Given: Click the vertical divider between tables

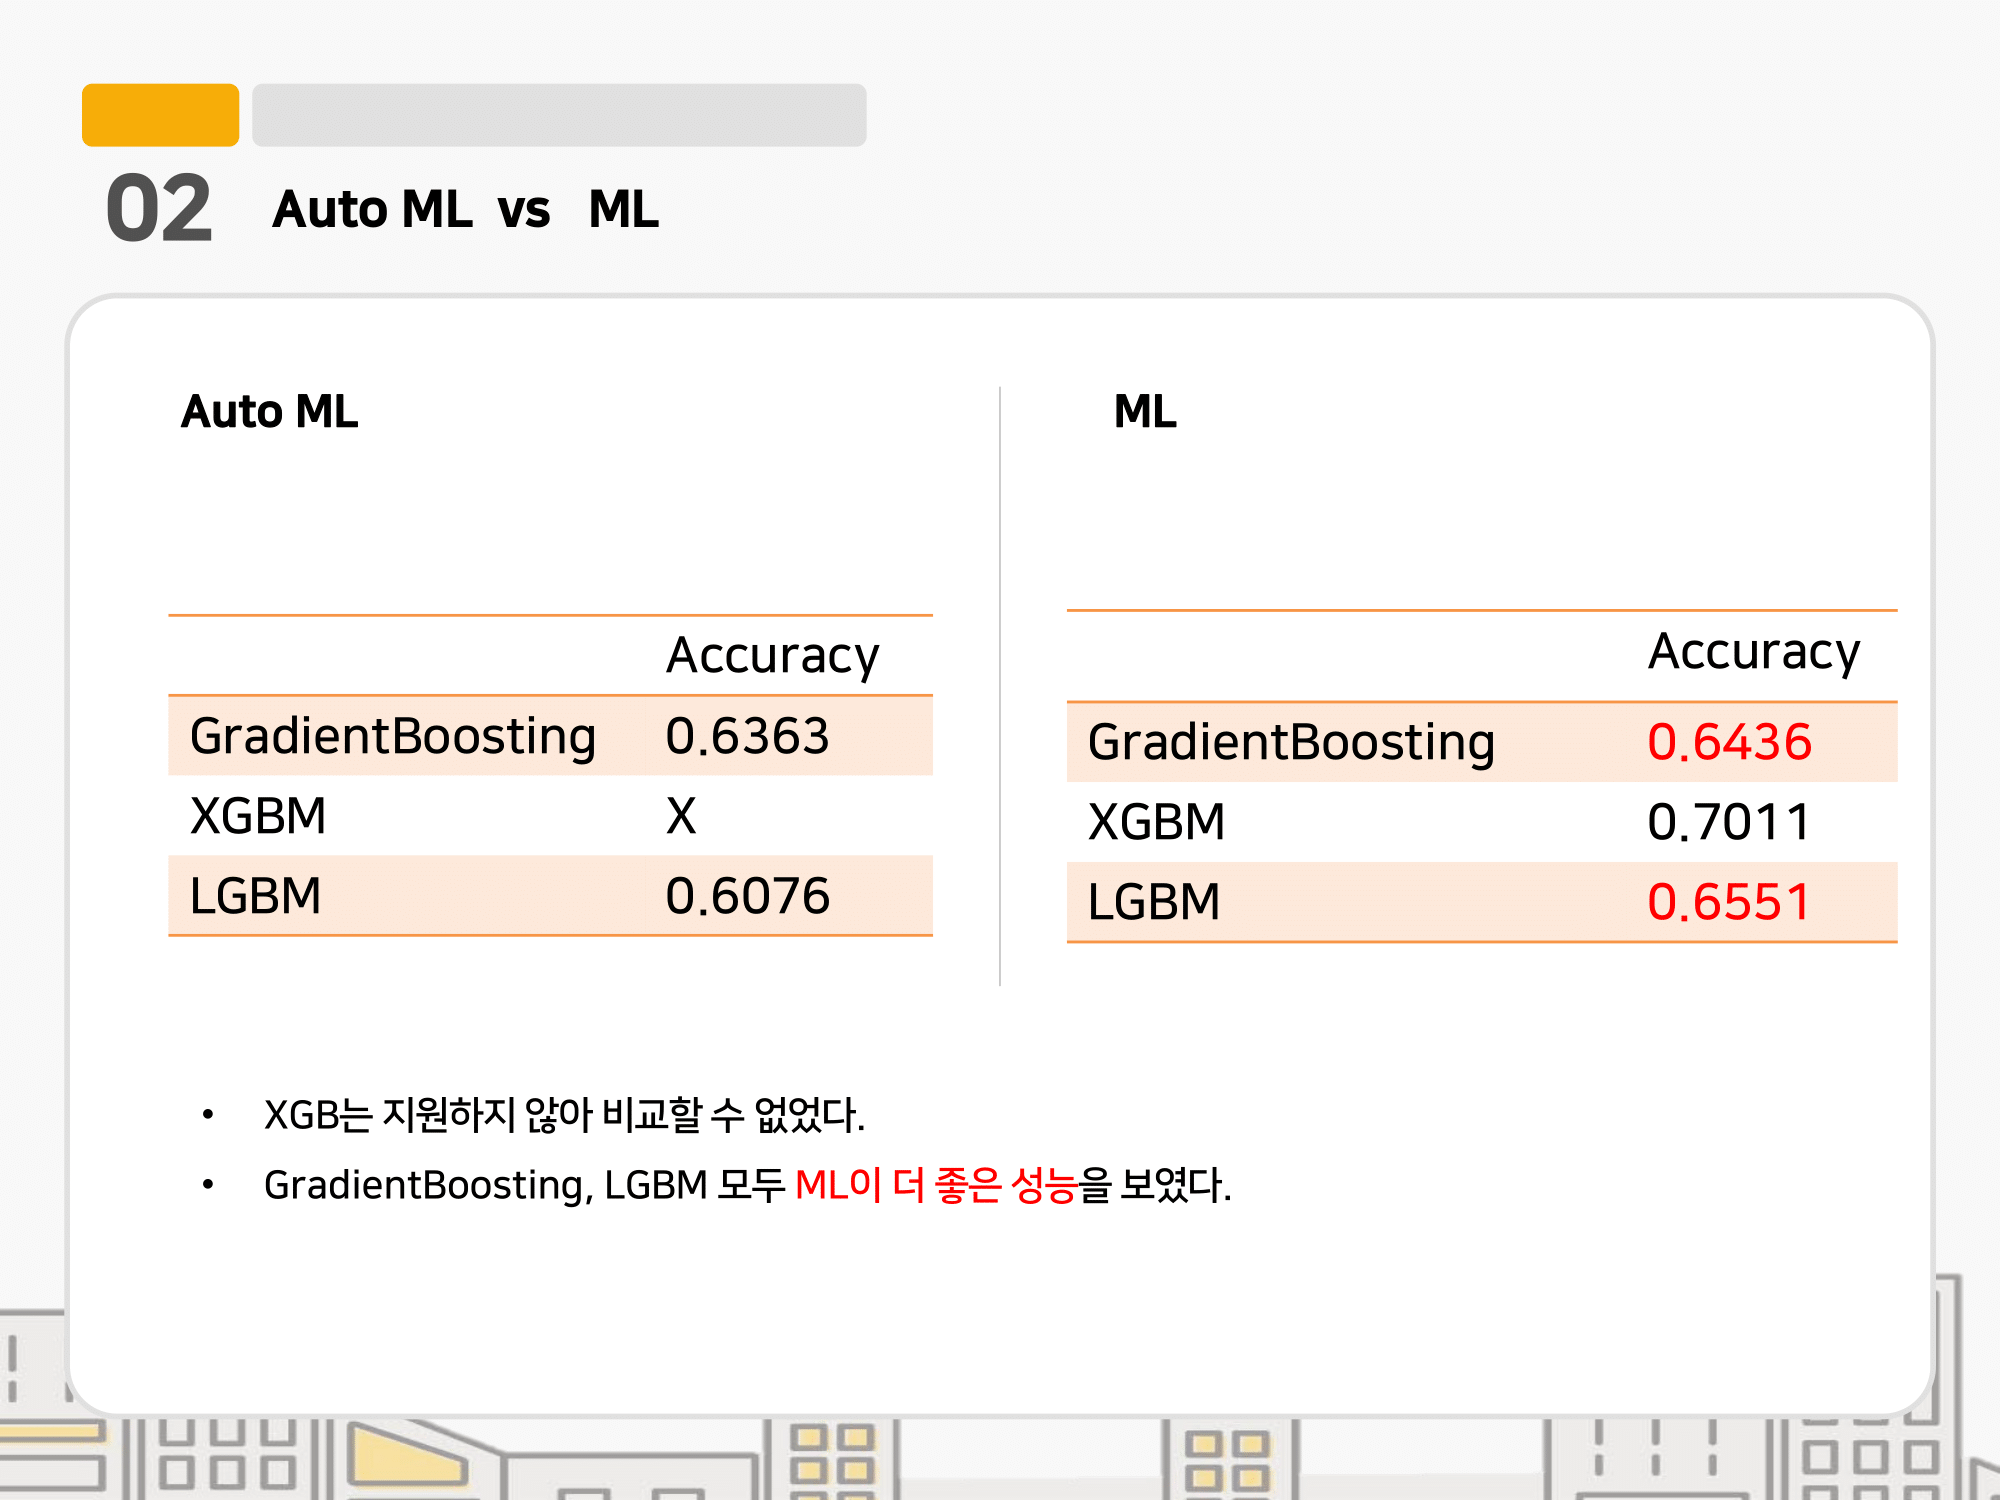Looking at the screenshot, I should (1000, 686).
